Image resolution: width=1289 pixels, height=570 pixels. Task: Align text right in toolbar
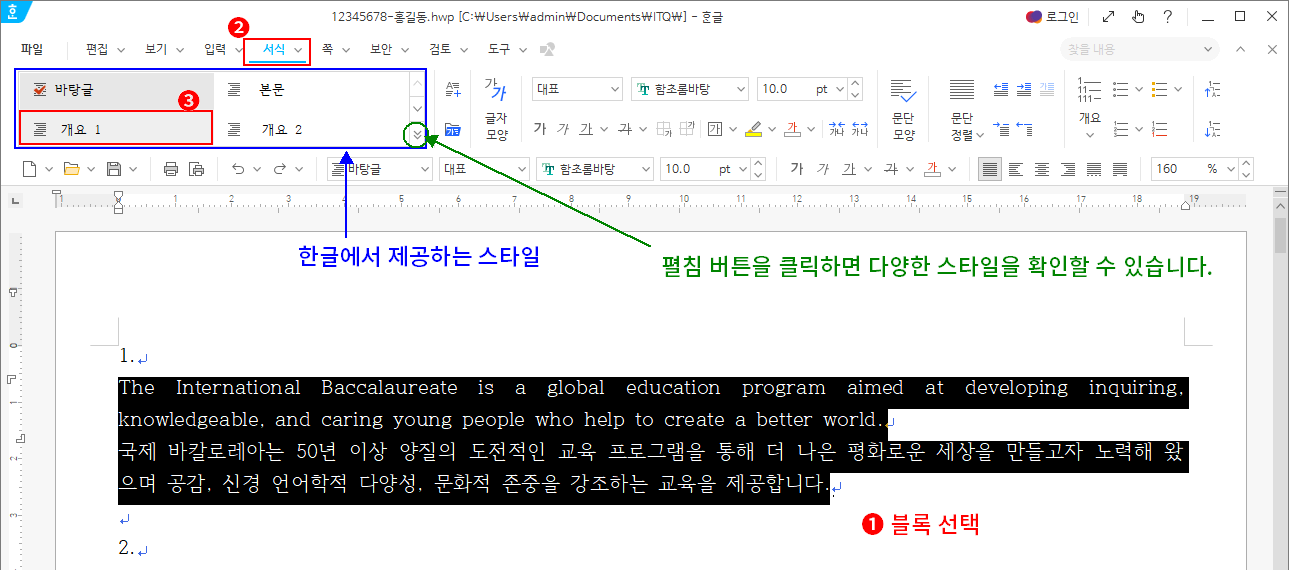tap(1068, 169)
